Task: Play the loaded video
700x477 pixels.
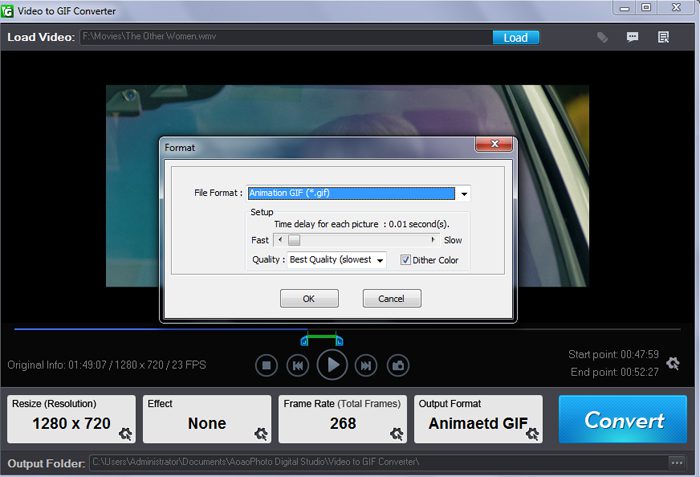Action: (332, 365)
